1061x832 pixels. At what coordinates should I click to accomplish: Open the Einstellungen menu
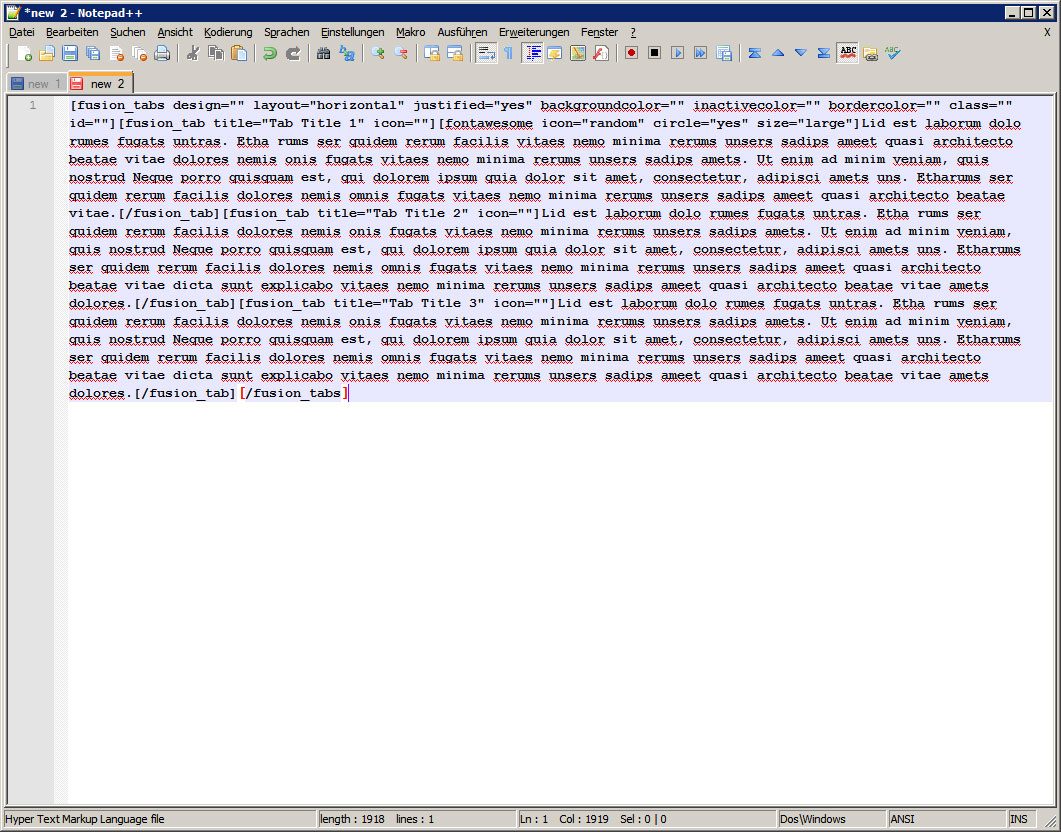(x=353, y=32)
